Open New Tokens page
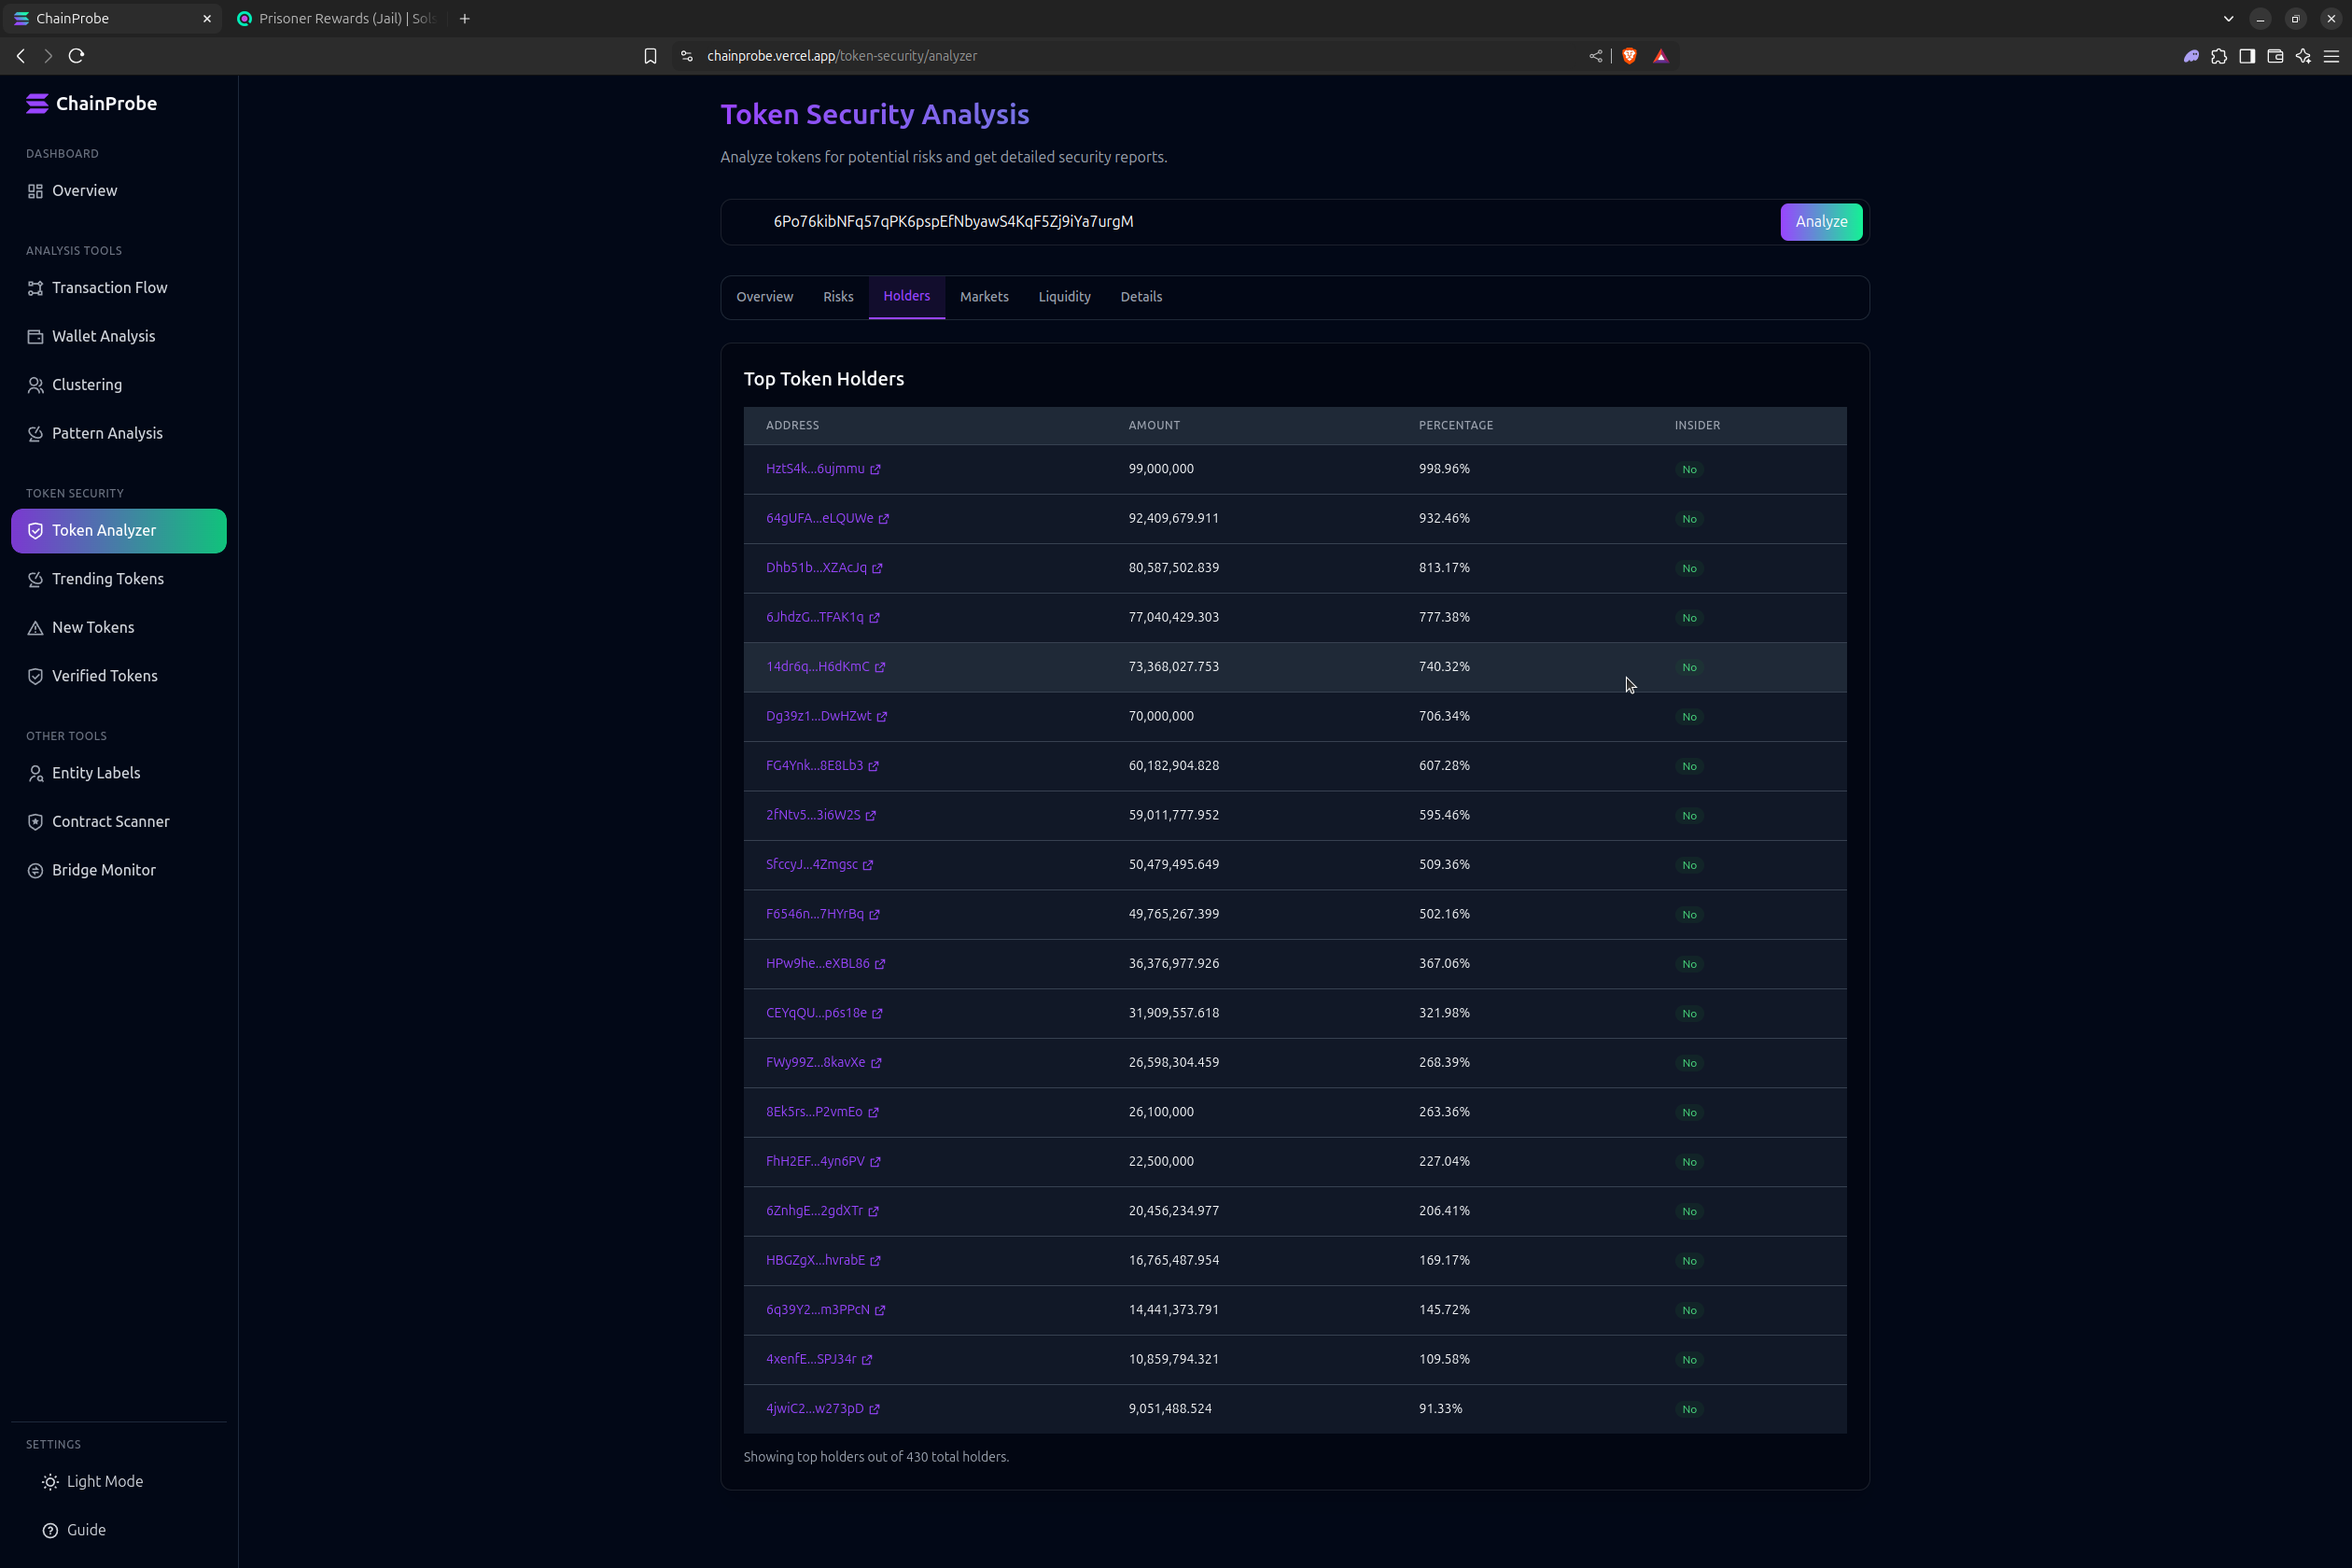2352x1568 pixels. (x=118, y=628)
